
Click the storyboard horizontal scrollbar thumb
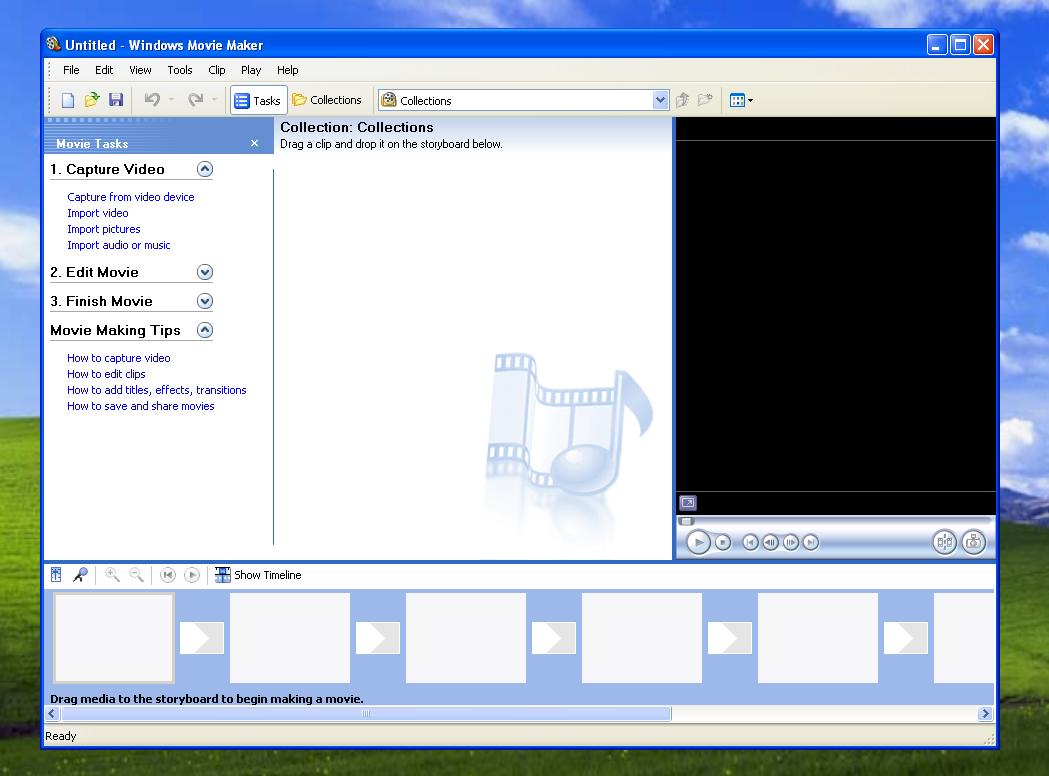[x=366, y=714]
